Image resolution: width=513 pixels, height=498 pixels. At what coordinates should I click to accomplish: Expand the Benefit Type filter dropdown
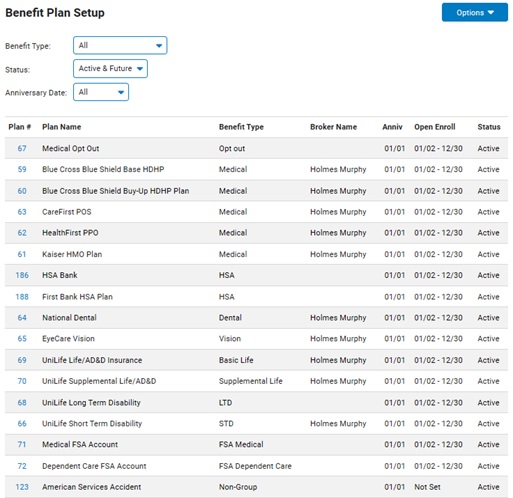pos(120,45)
